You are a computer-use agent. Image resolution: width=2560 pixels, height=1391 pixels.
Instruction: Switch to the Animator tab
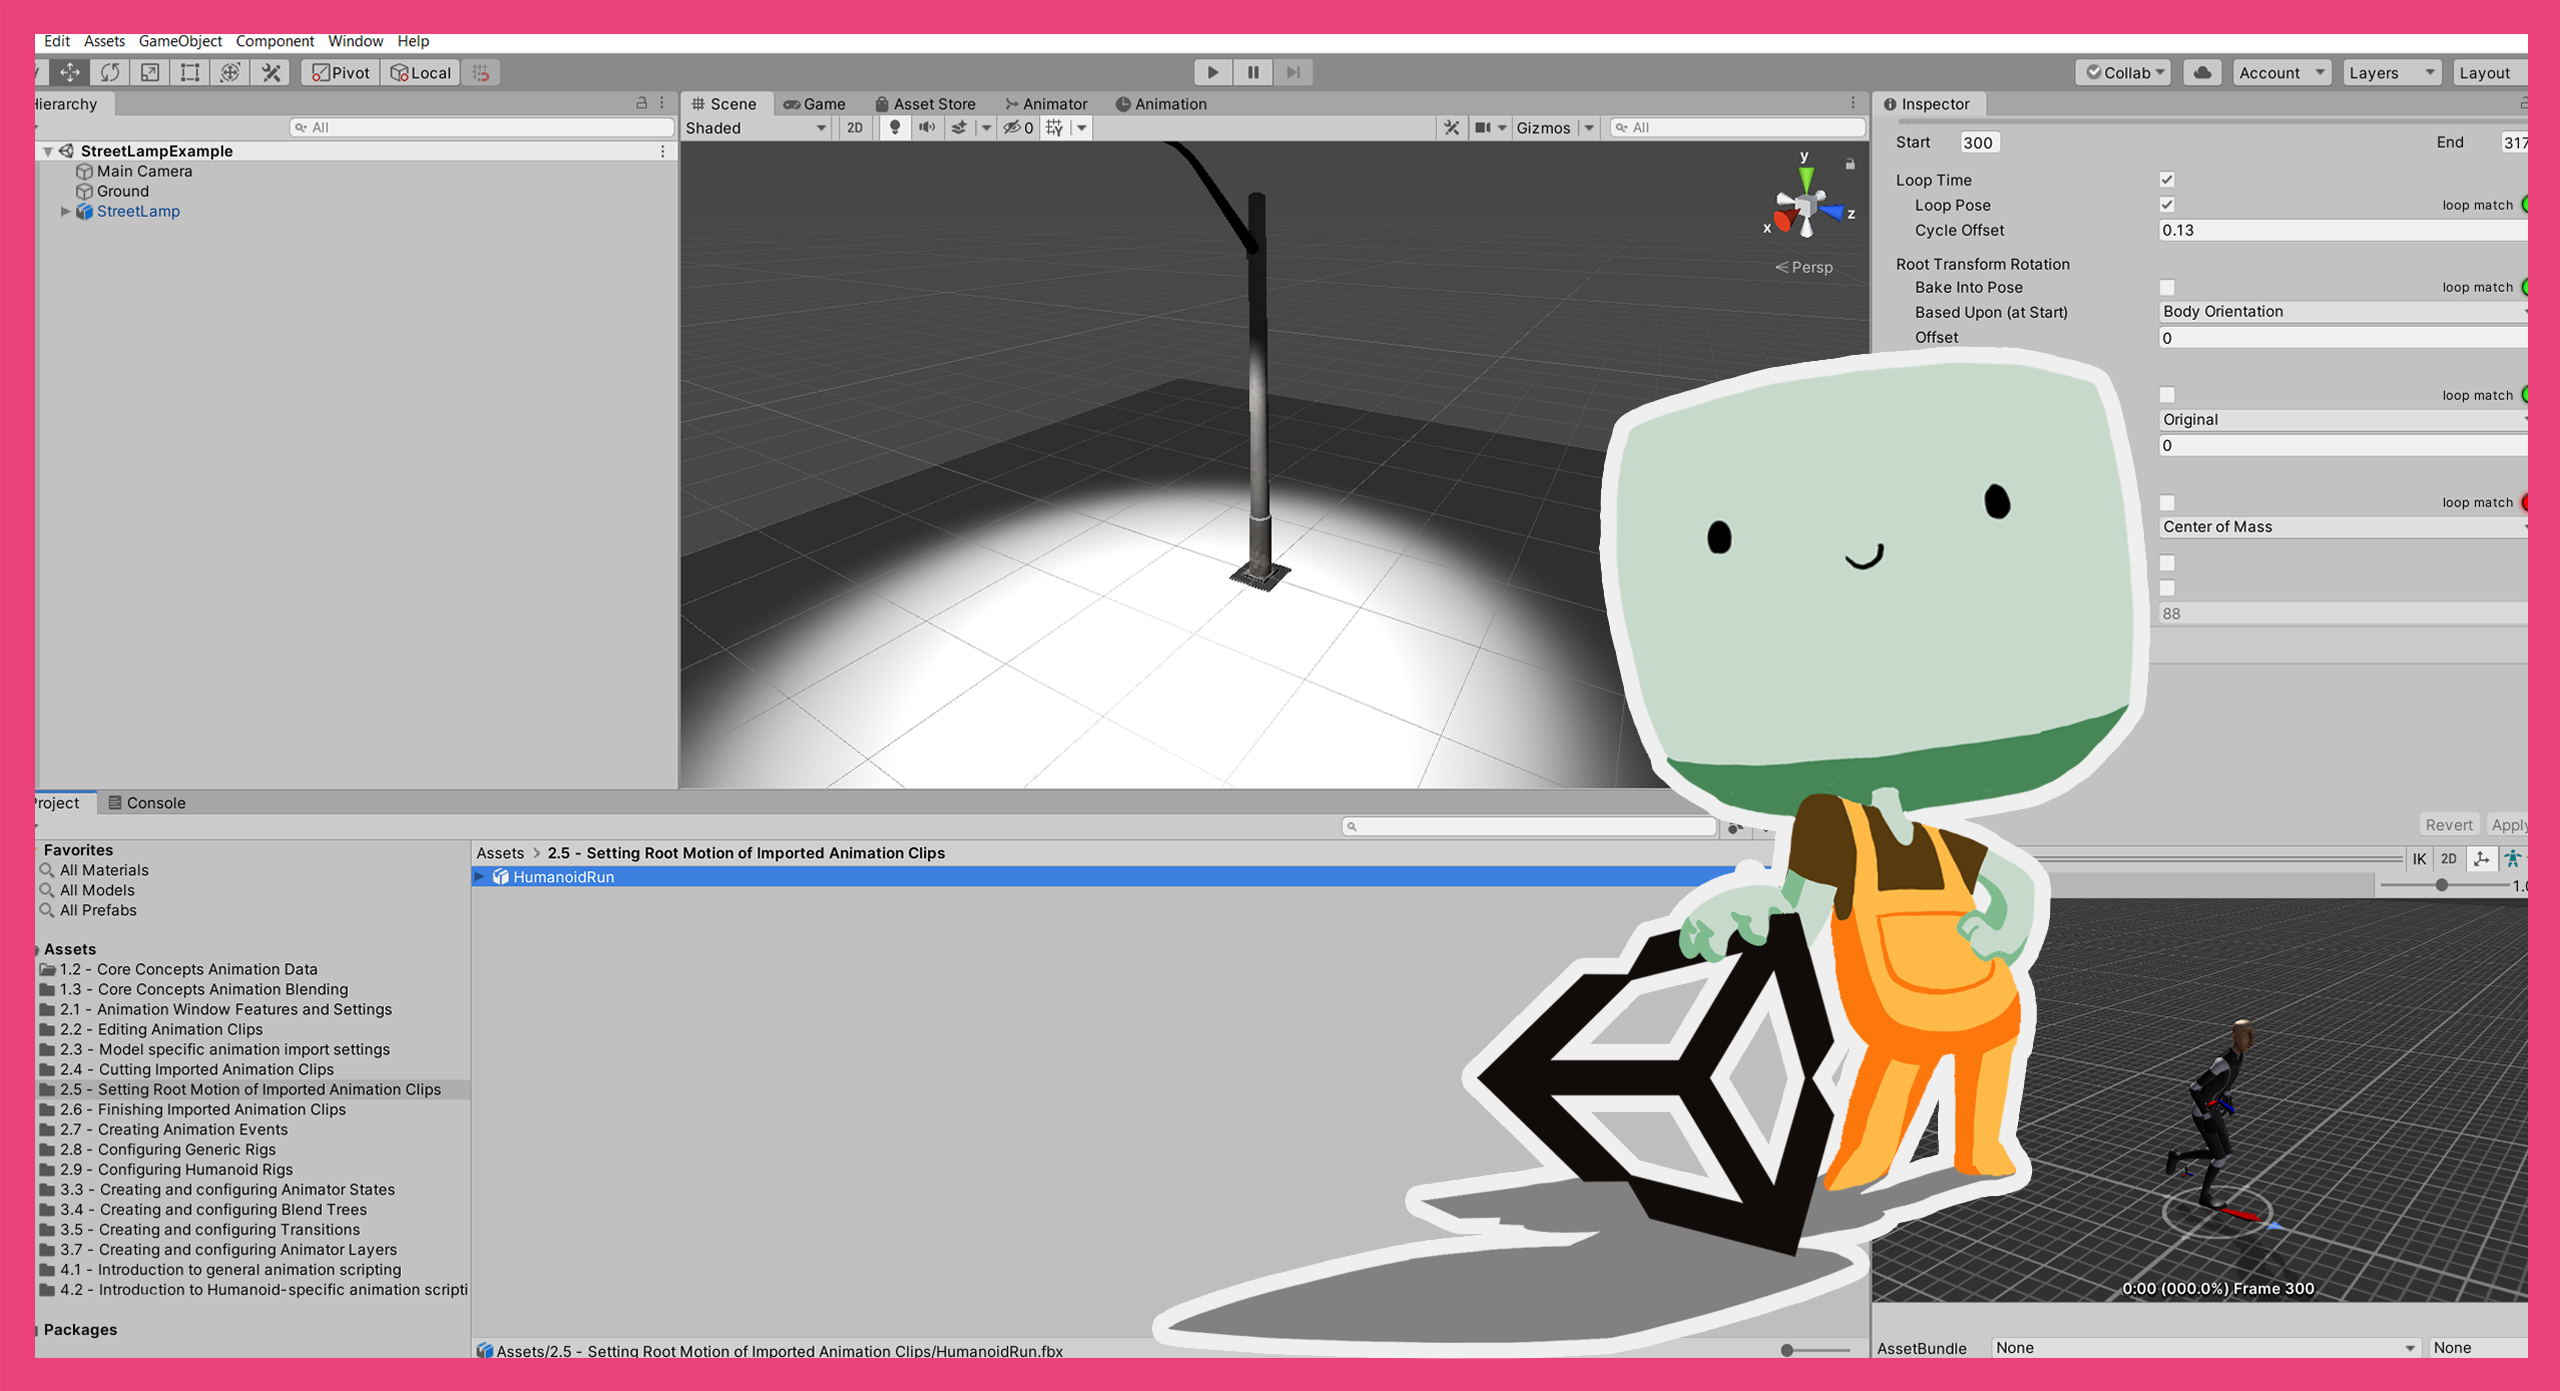pos(1046,104)
